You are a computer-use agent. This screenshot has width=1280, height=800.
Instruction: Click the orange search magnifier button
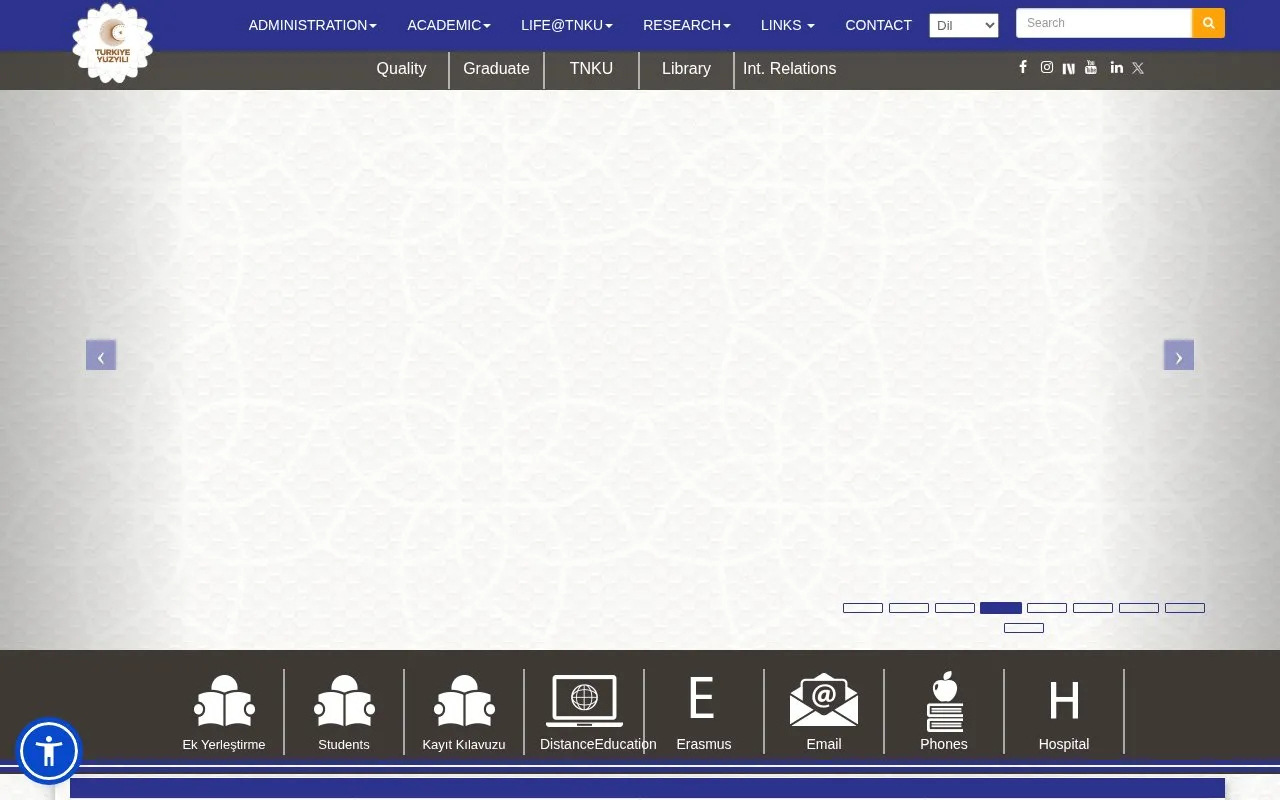1208,23
